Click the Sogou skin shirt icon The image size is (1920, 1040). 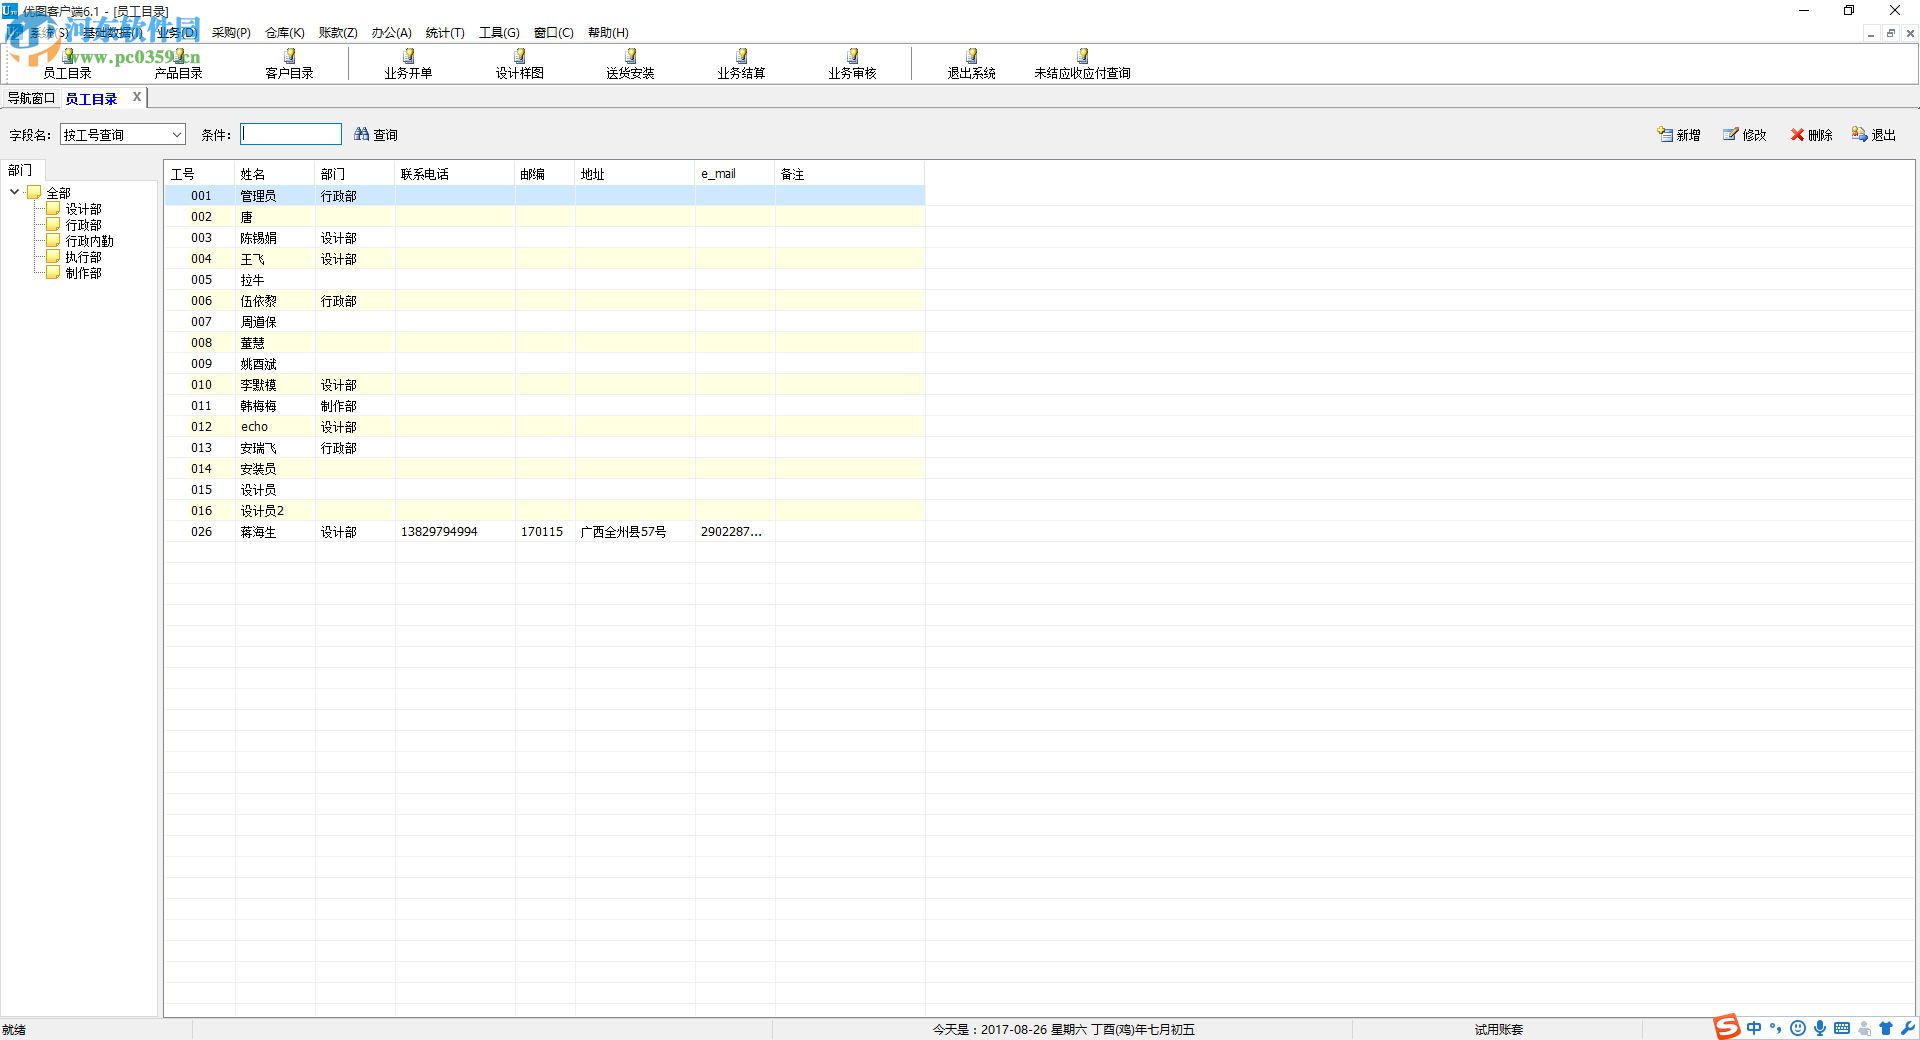[1886, 1028]
